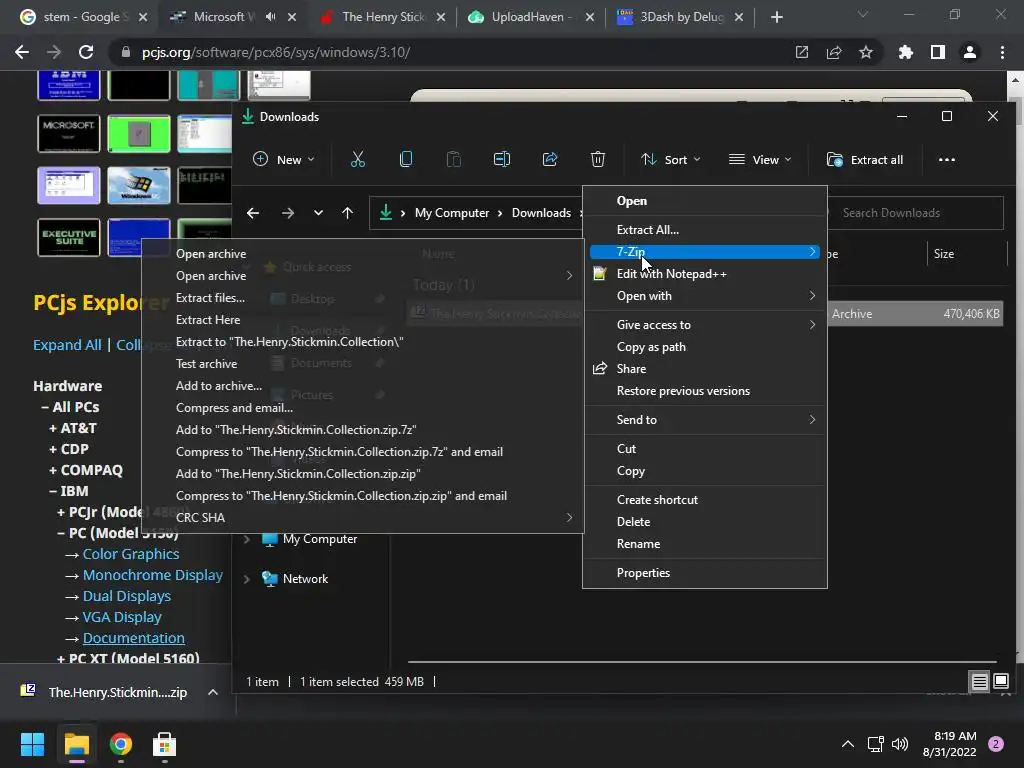Open the Documentation link
Screen dimensions: 1024x768
(134, 638)
